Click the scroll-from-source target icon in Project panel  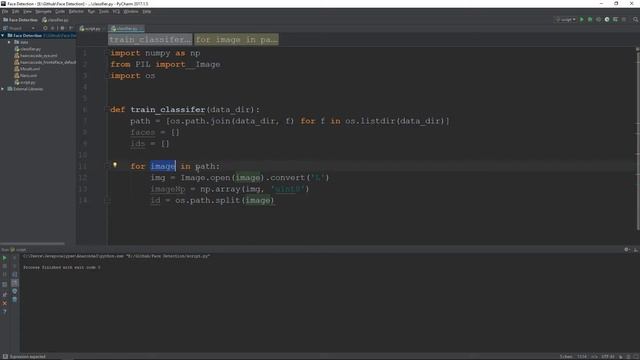[45, 28]
